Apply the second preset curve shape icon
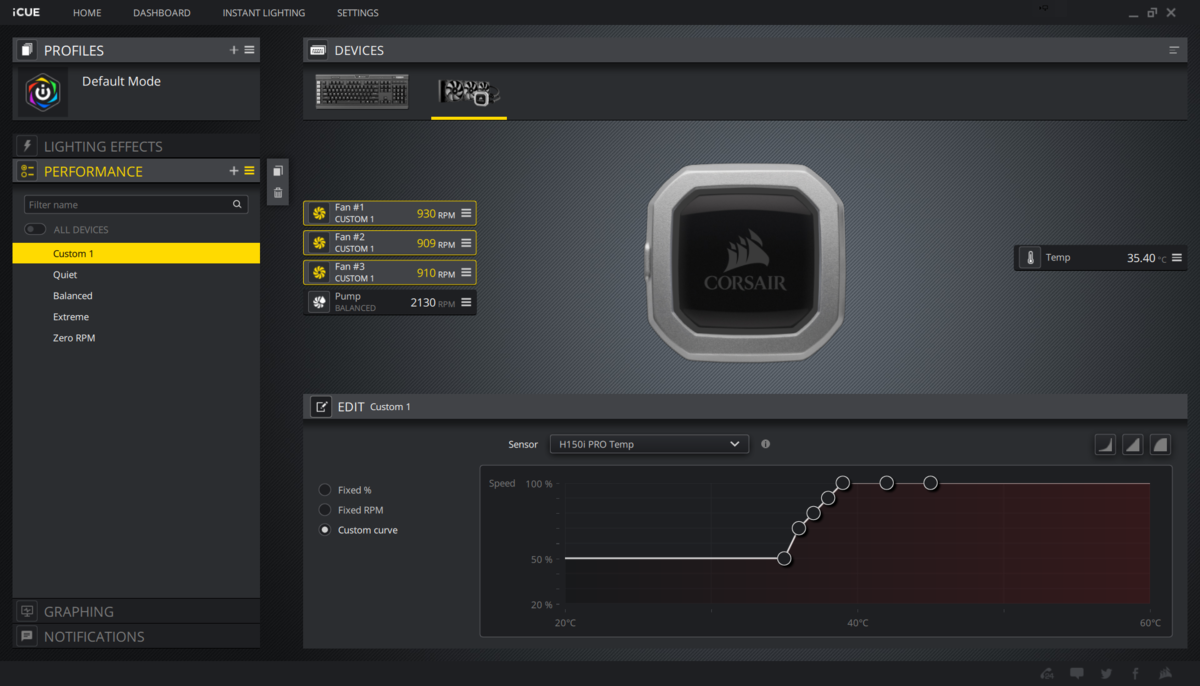Screen dimensions: 1200x686 click(1133, 444)
